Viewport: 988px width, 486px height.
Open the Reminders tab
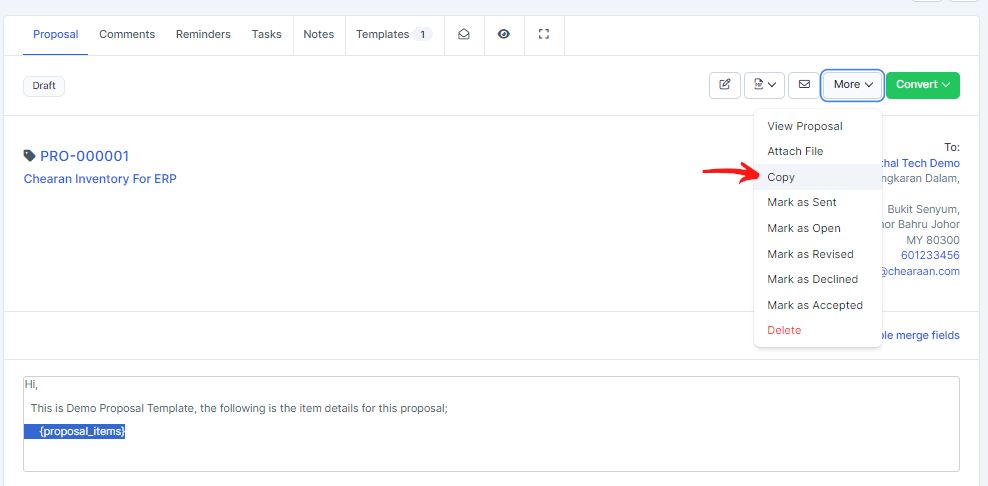(203, 34)
